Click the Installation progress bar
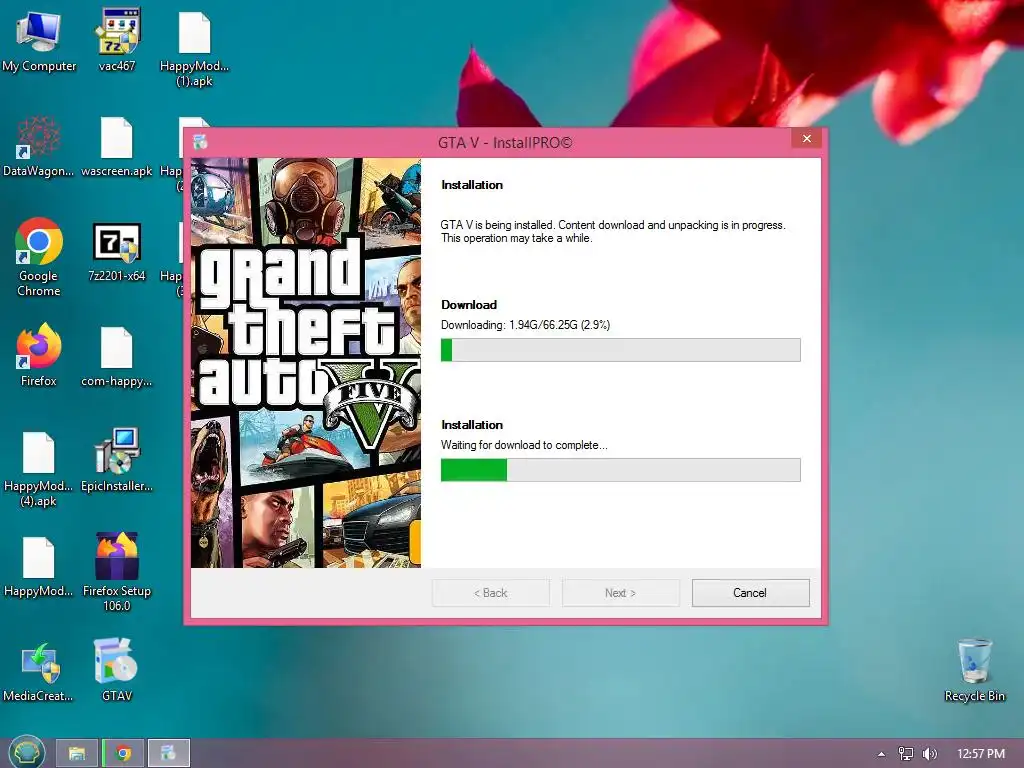This screenshot has width=1024, height=768. tap(620, 470)
